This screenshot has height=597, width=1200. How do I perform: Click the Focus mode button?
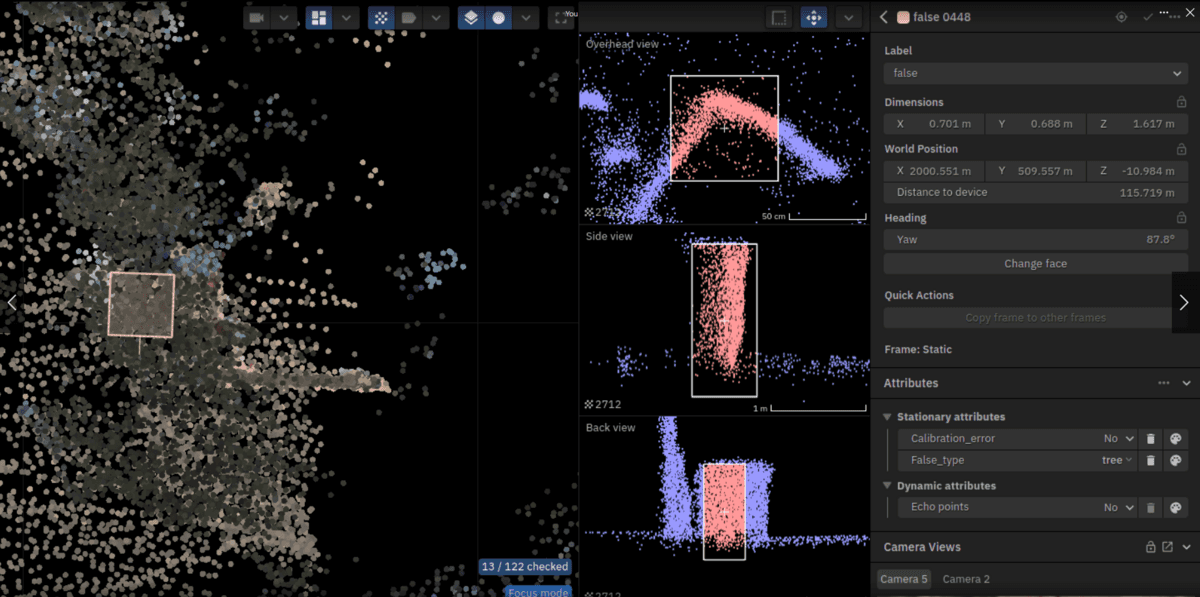[x=538, y=592]
